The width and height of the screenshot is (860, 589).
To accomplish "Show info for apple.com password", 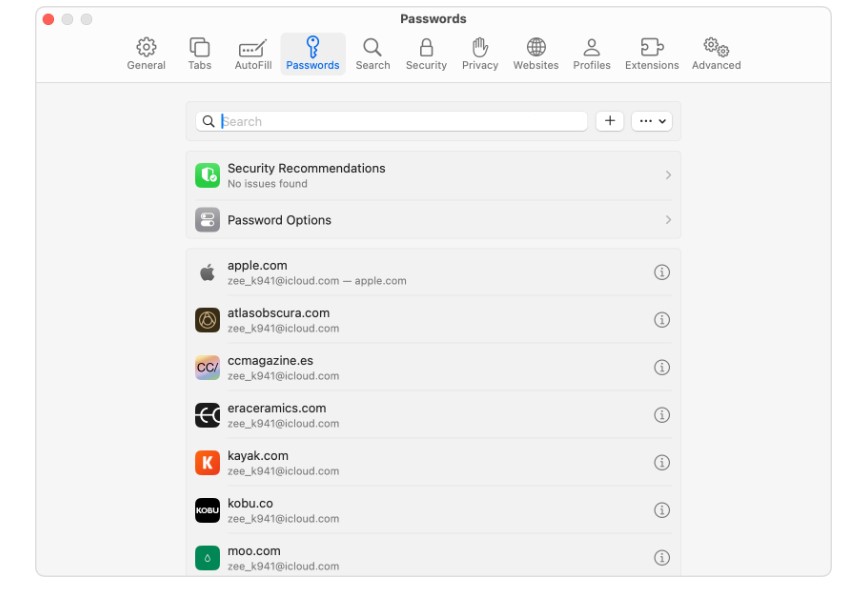I will (661, 273).
